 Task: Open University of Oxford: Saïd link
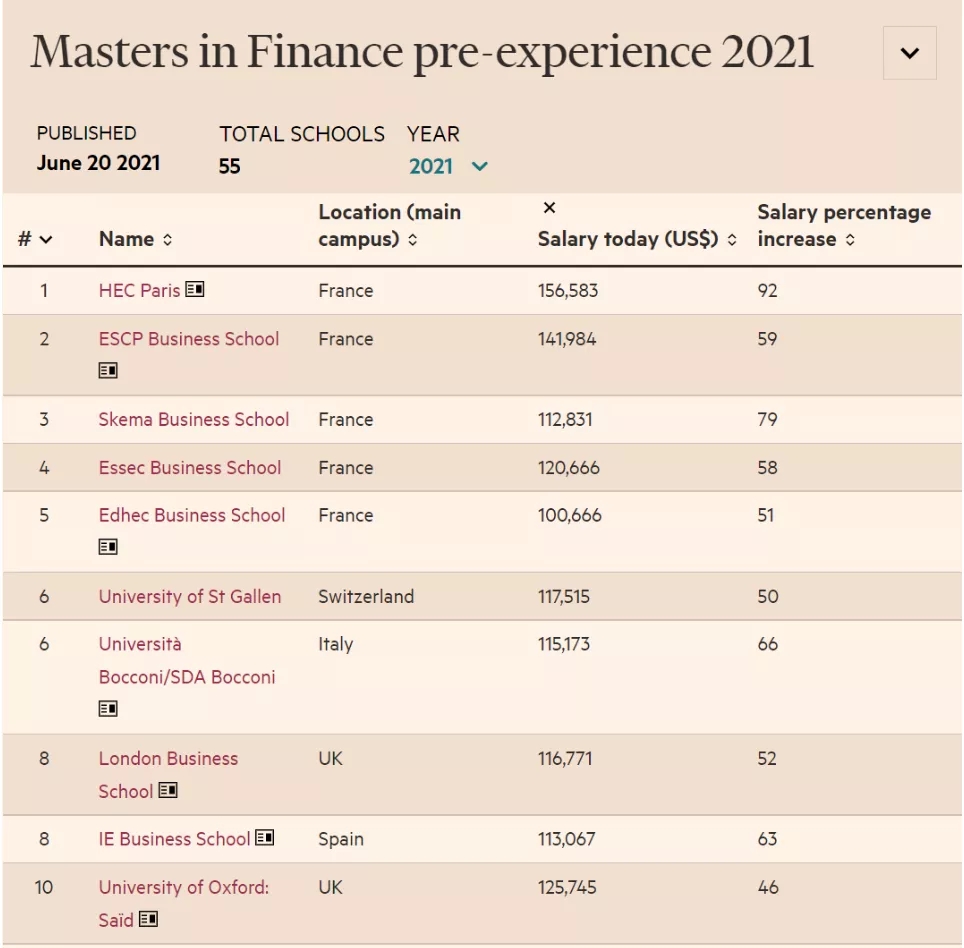pyautogui.click(x=184, y=903)
